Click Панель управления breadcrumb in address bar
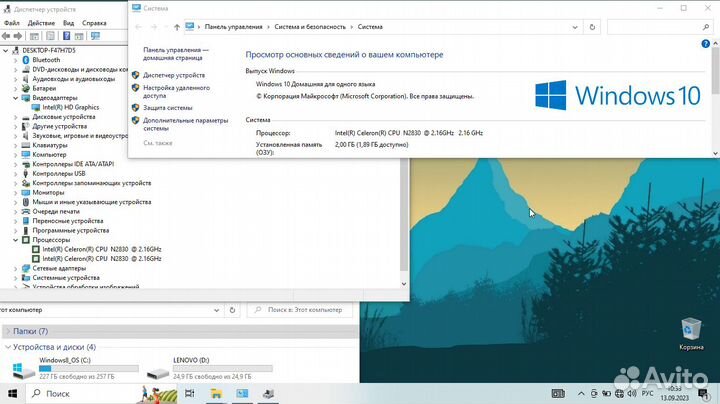The height and width of the screenshot is (404, 720). [x=233, y=27]
